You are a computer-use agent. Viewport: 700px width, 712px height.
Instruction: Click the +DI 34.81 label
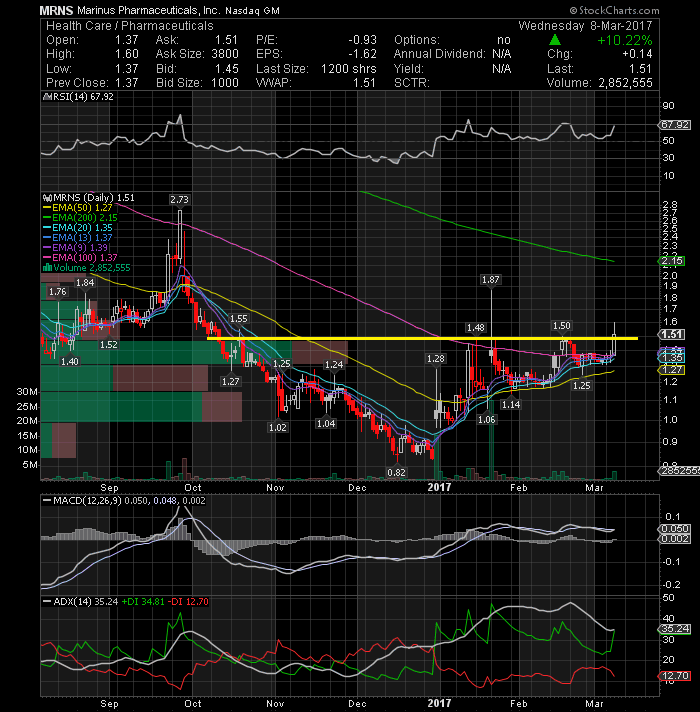tap(143, 602)
